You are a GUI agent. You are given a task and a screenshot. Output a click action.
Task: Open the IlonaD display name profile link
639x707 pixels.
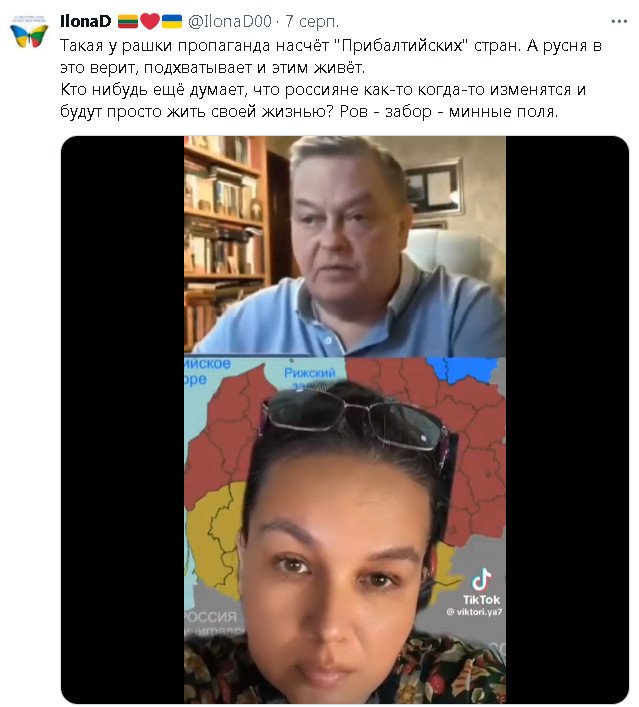click(86, 21)
